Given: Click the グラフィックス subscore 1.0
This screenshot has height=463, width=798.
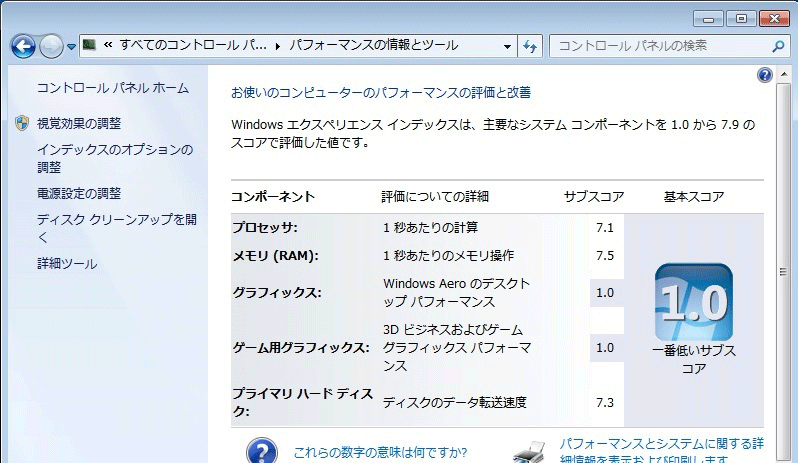Looking at the screenshot, I should tap(605, 293).
